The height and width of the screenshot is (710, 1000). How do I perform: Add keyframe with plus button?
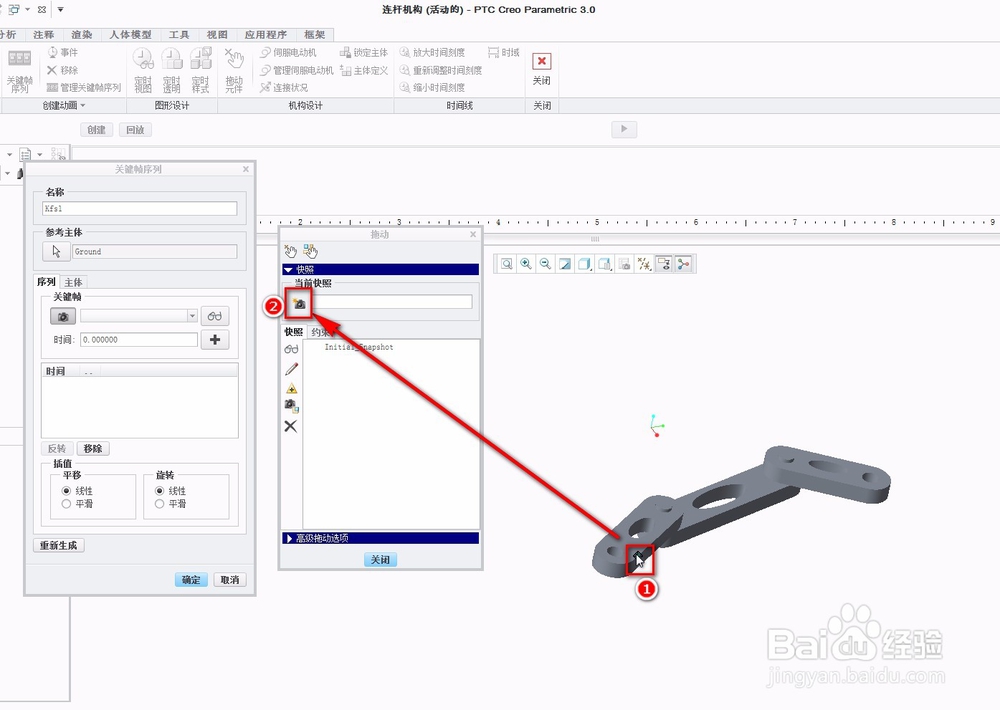(215, 340)
